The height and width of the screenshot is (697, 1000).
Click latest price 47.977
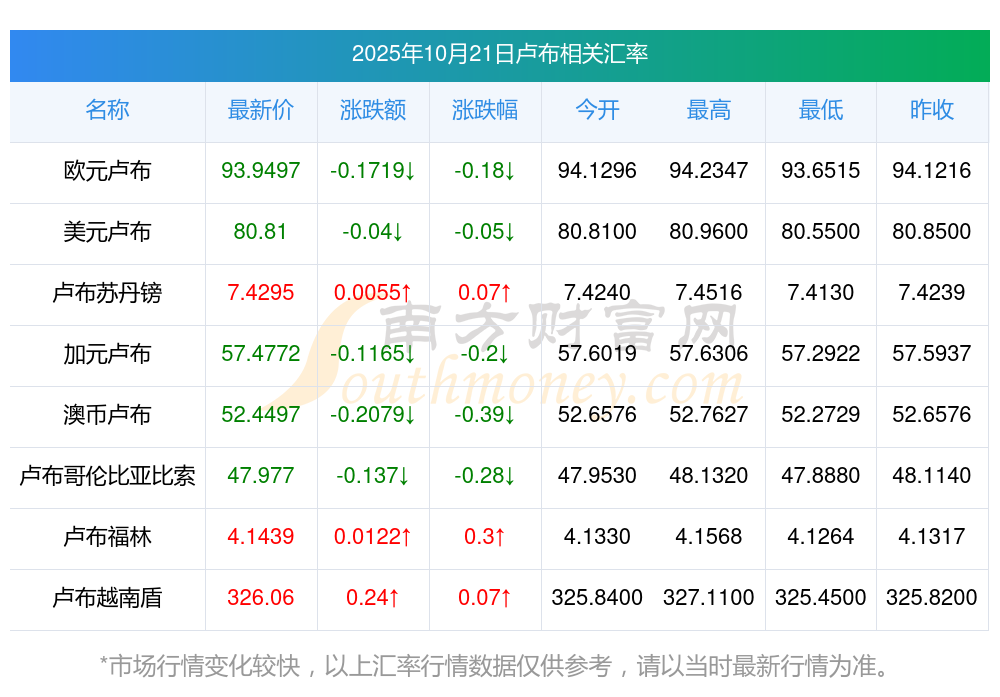(x=260, y=476)
